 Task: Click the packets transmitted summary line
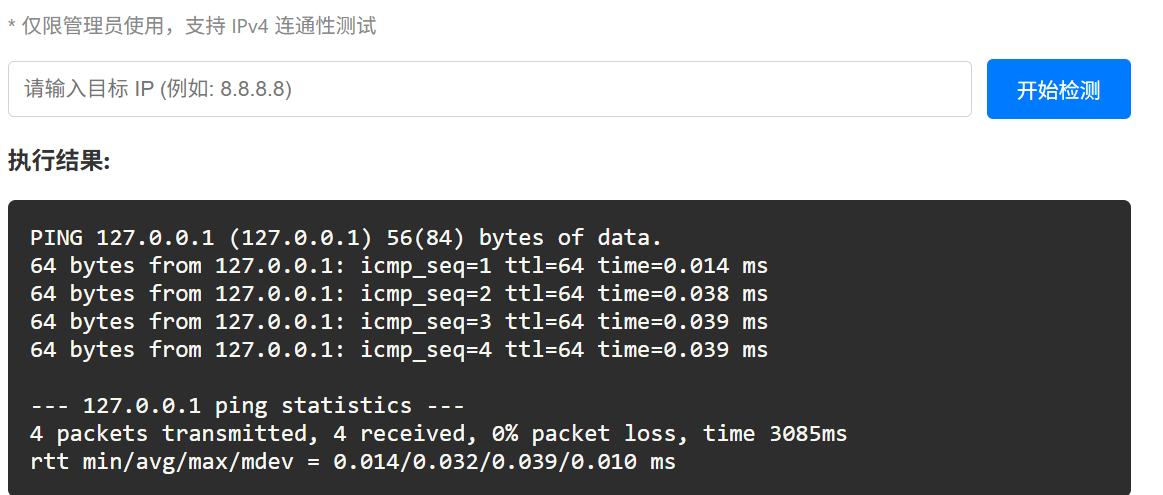[x=438, y=434]
